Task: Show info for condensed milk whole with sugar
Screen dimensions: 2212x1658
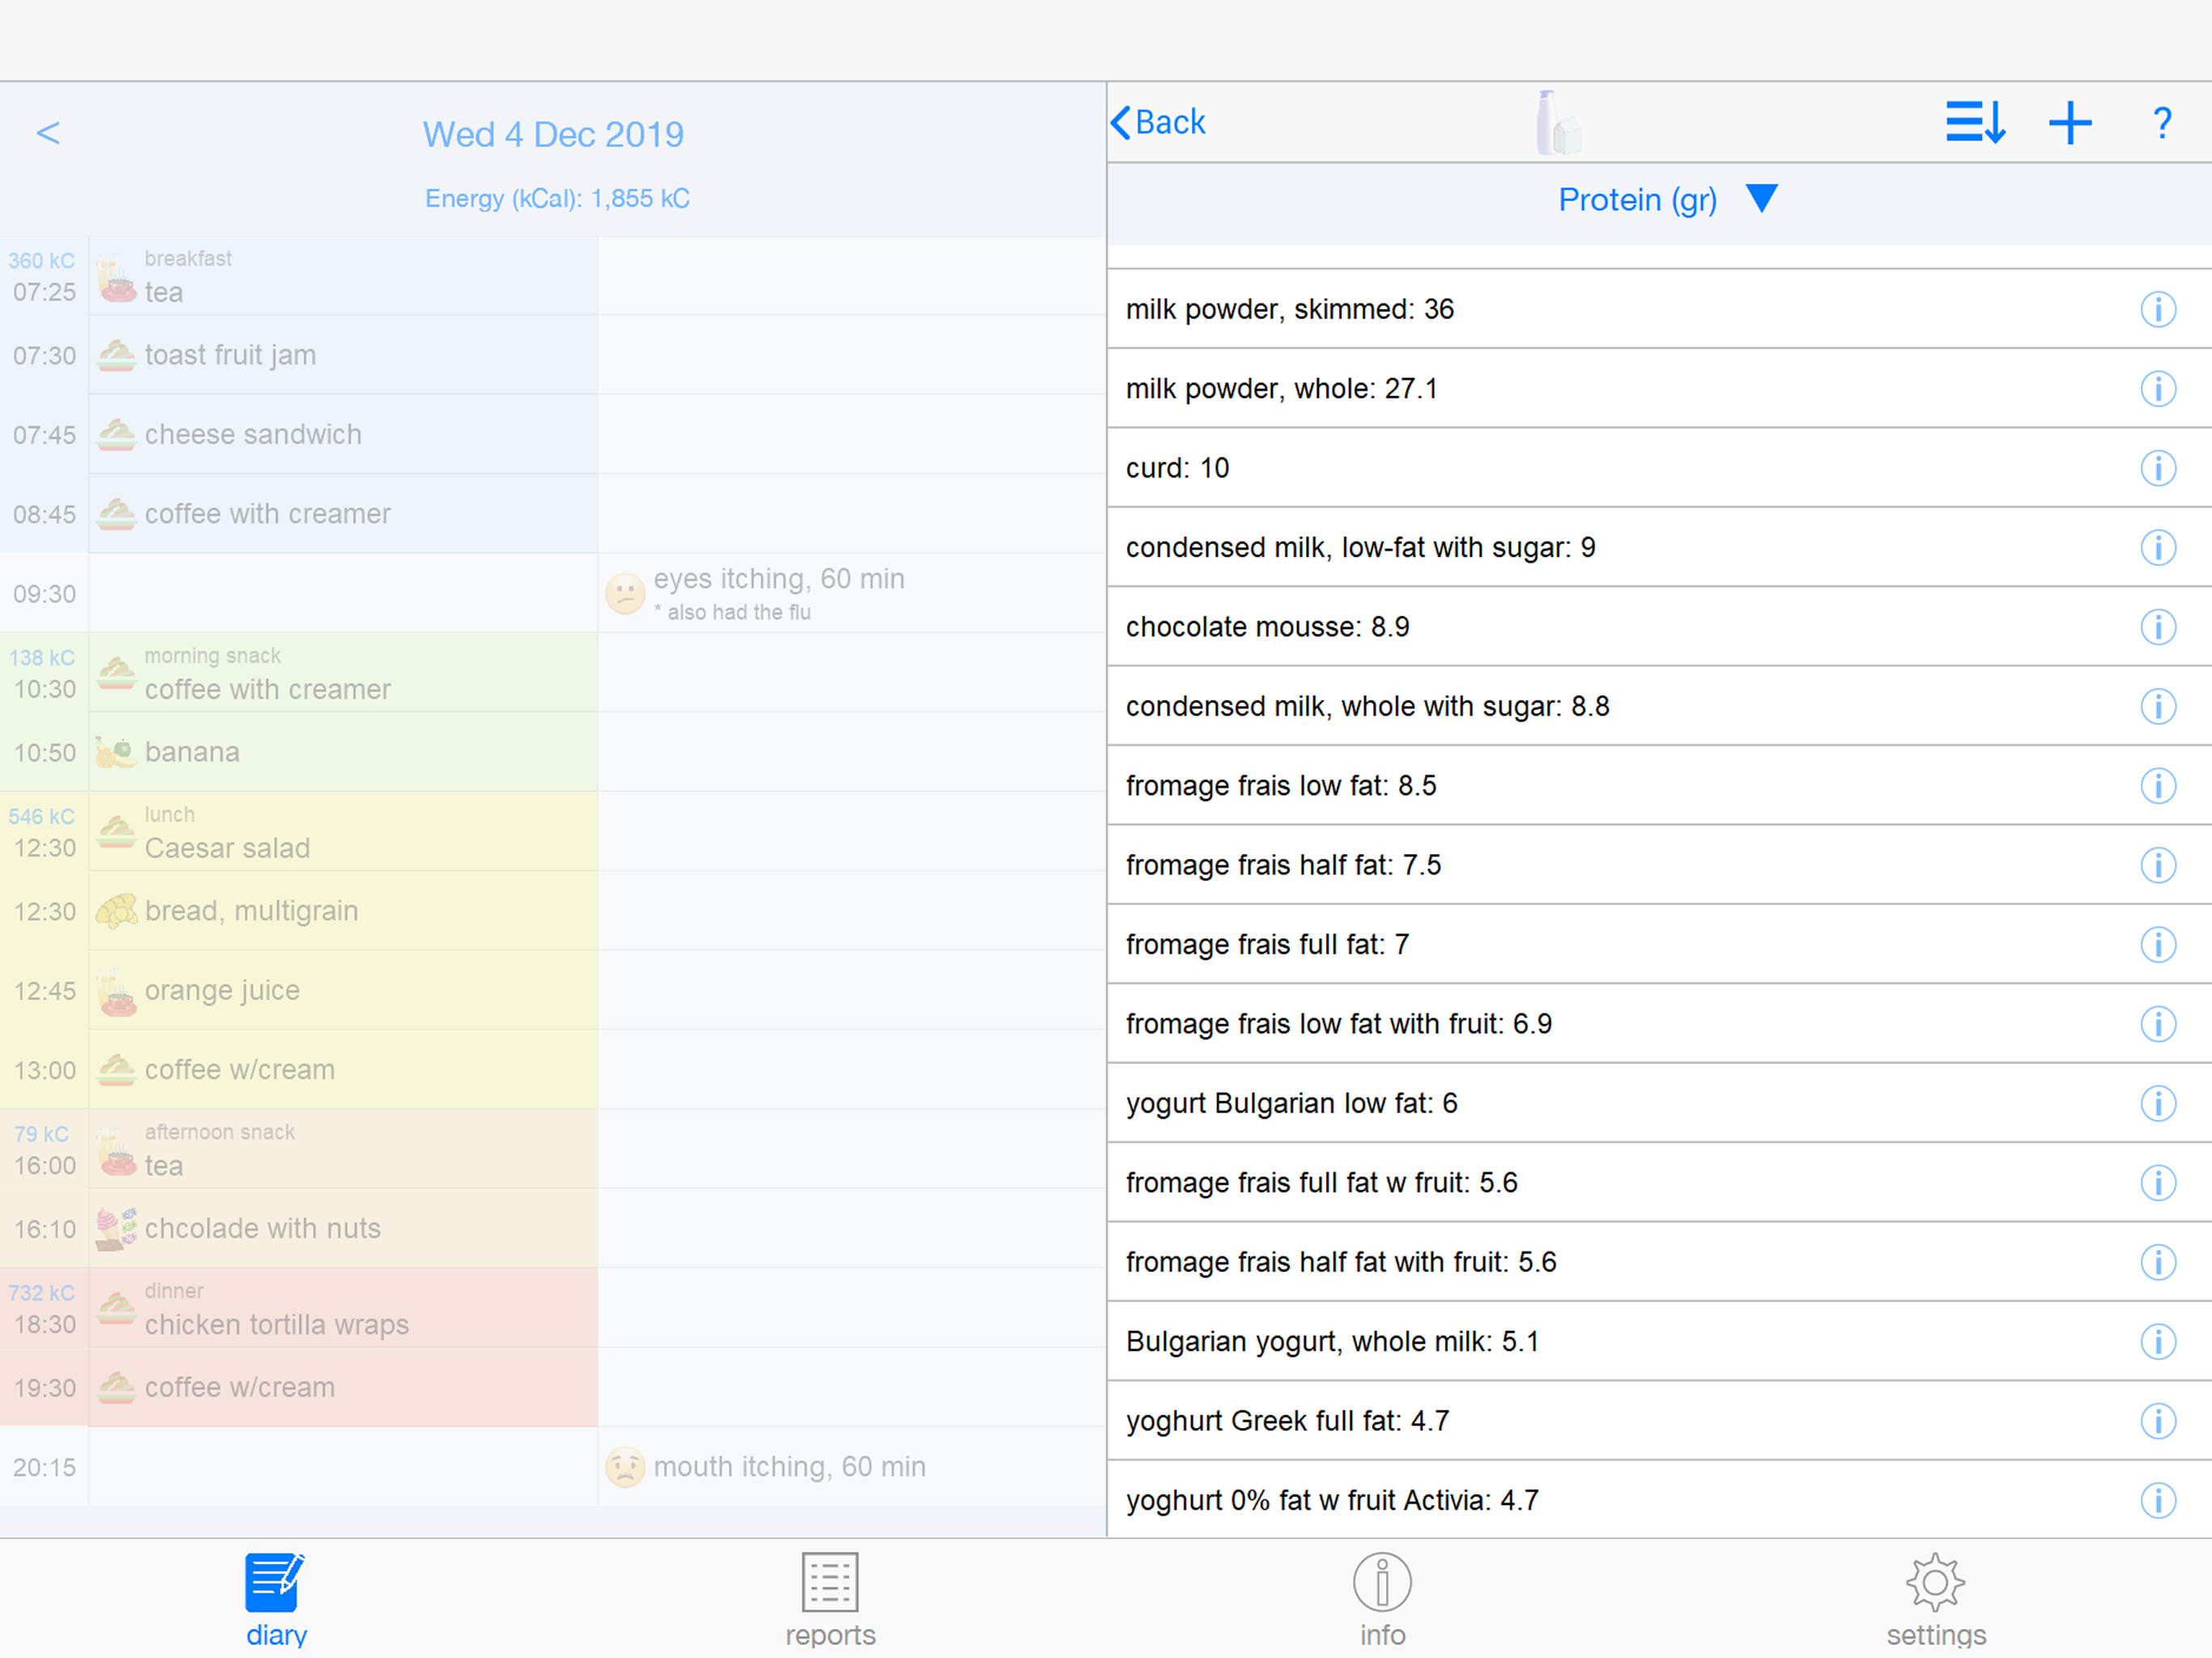Action: 2158,706
